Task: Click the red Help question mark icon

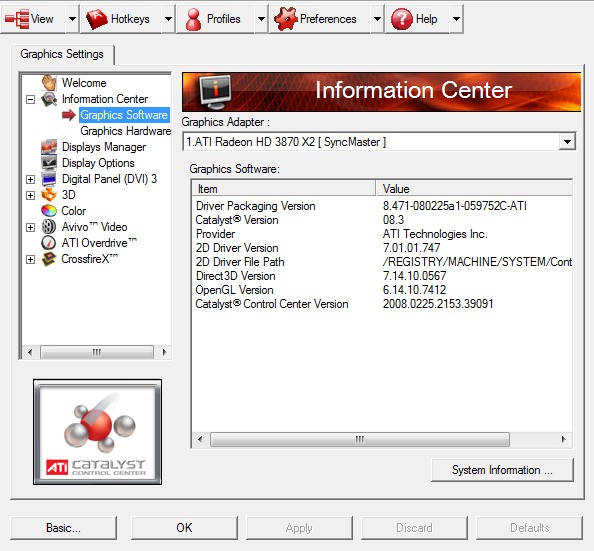Action: coord(402,19)
